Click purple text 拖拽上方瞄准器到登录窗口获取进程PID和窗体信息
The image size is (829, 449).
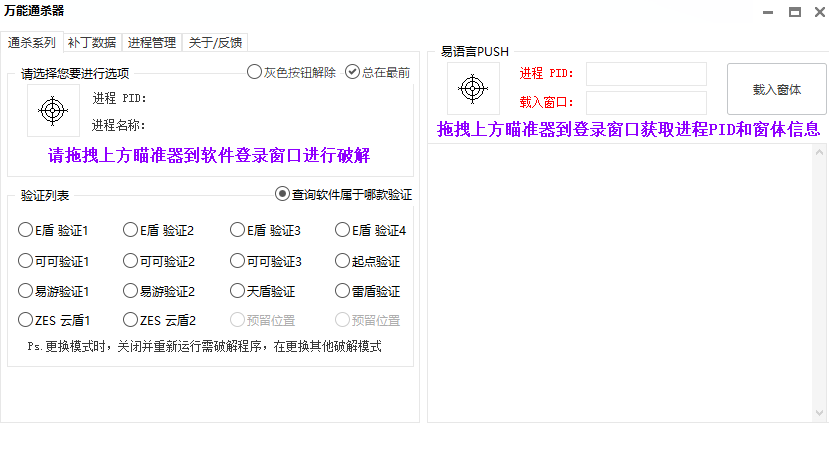629,130
